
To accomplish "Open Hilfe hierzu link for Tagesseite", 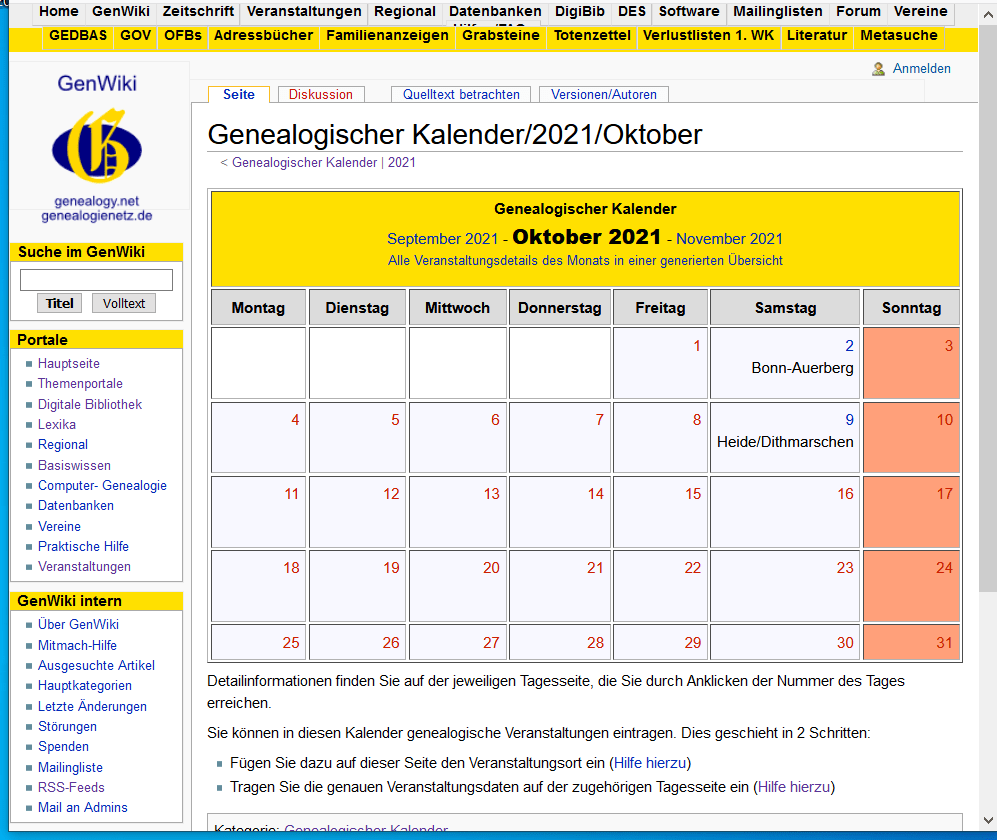I will (x=794, y=787).
